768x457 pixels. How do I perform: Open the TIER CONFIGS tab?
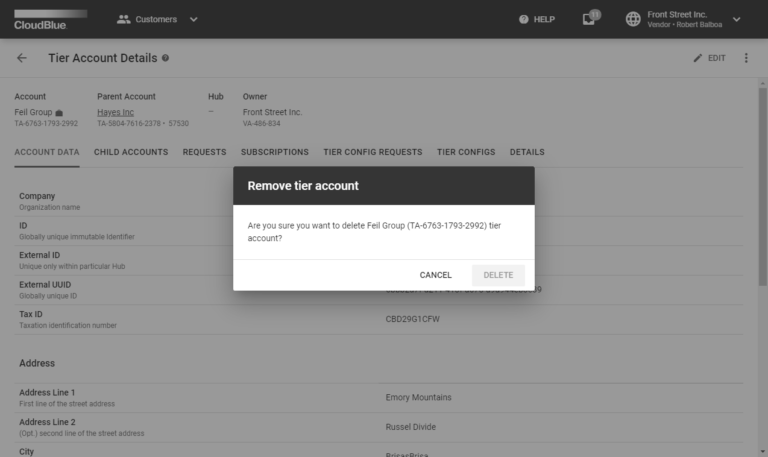[466, 152]
